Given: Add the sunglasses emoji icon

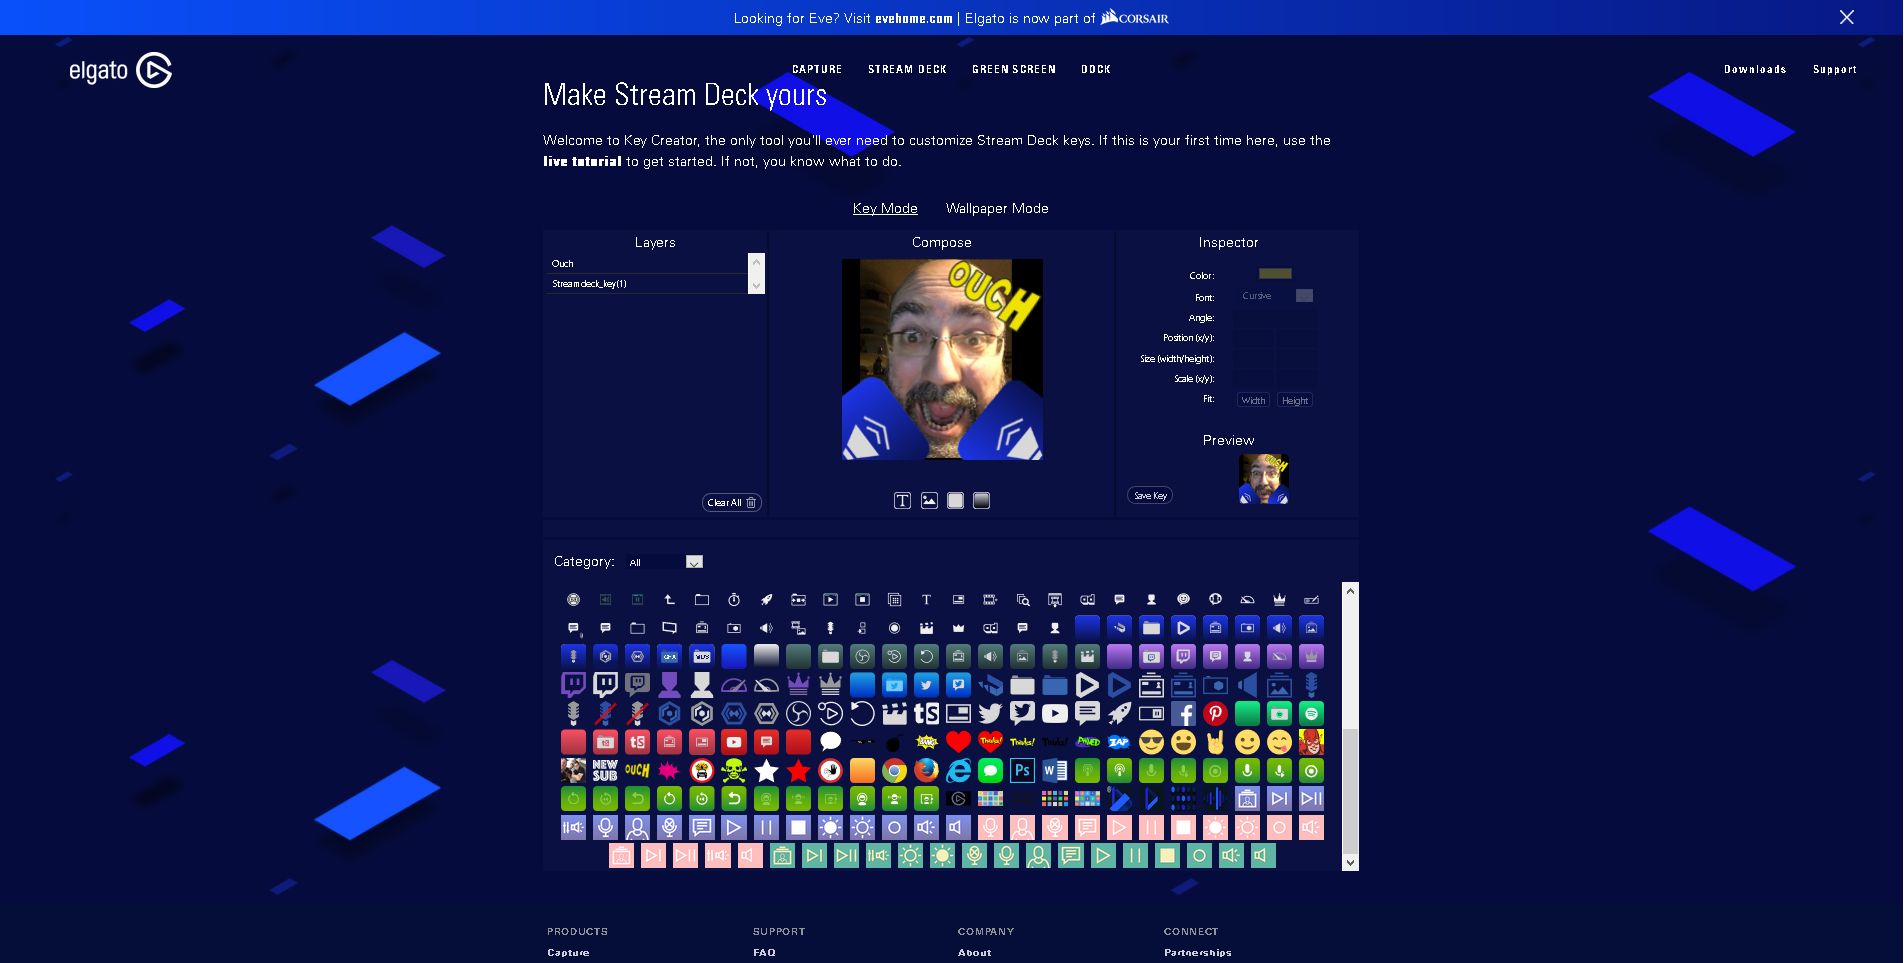Looking at the screenshot, I should [x=1151, y=742].
